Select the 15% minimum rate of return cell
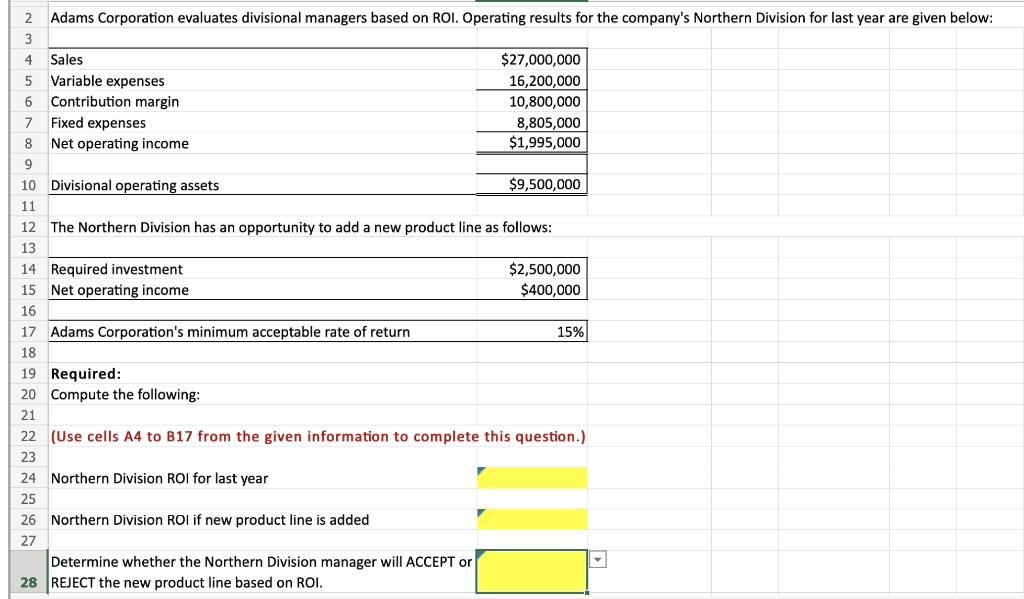Viewport: 1024px width, 599px height. click(531, 331)
